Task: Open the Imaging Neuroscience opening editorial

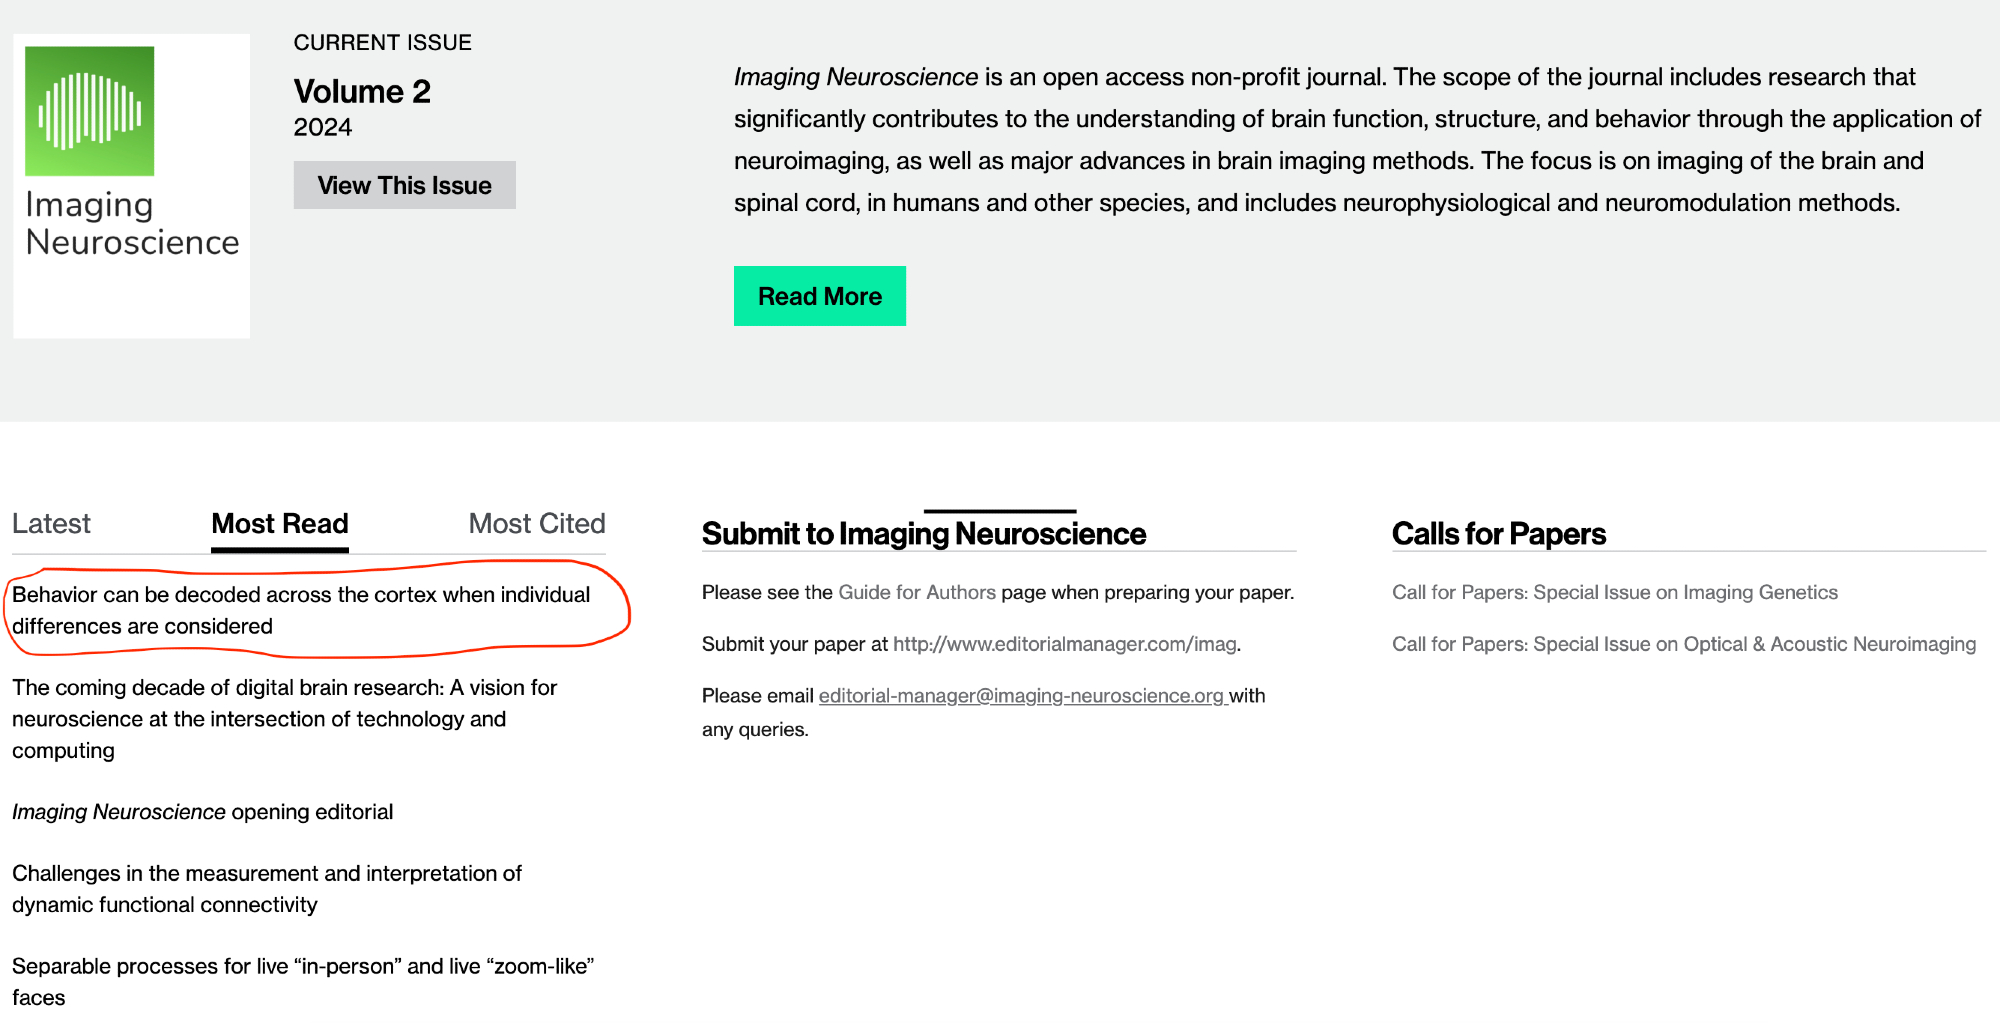Action: [x=202, y=812]
